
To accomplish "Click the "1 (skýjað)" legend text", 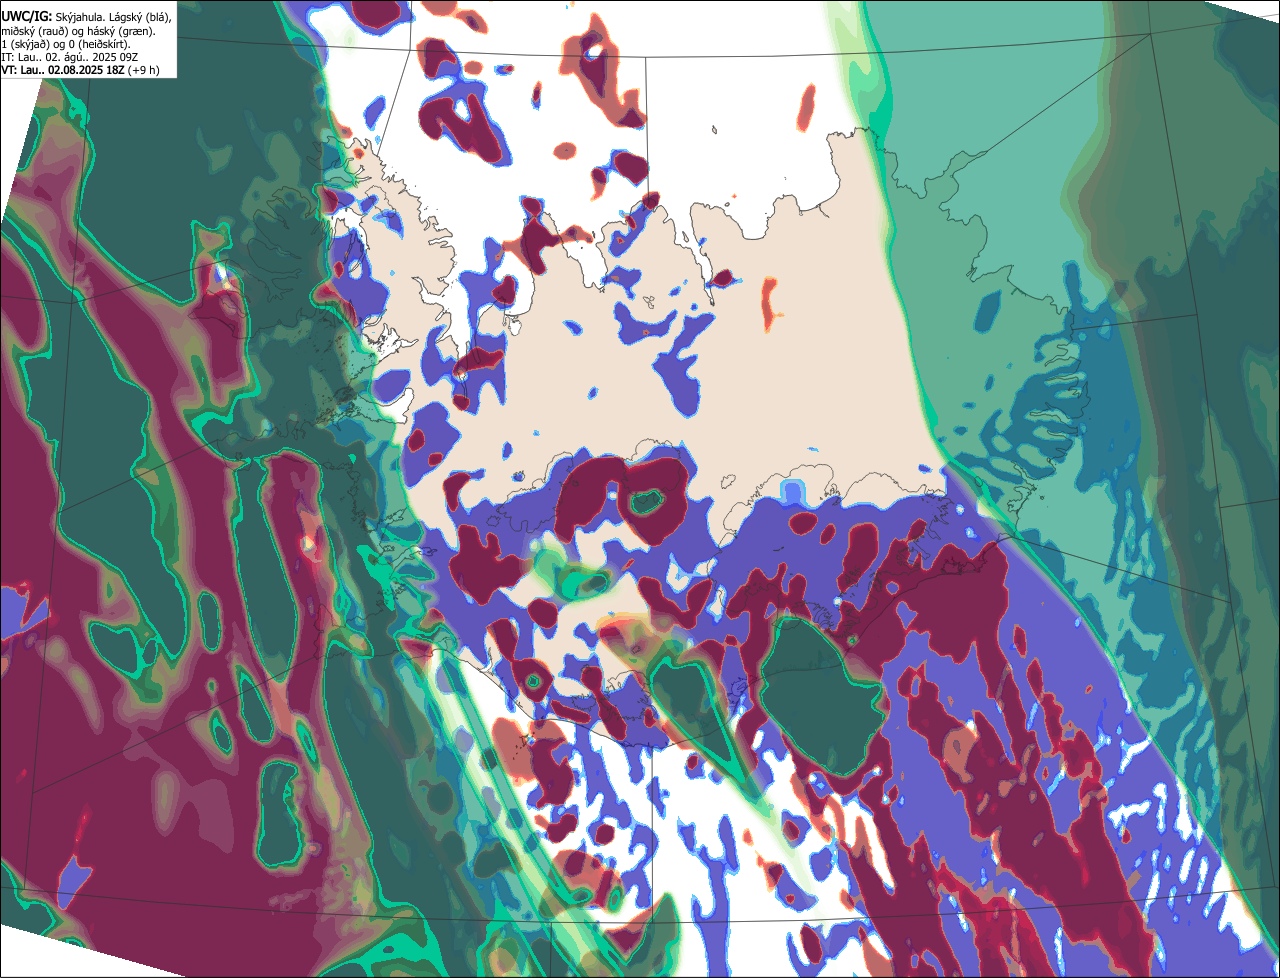I will pos(26,45).
